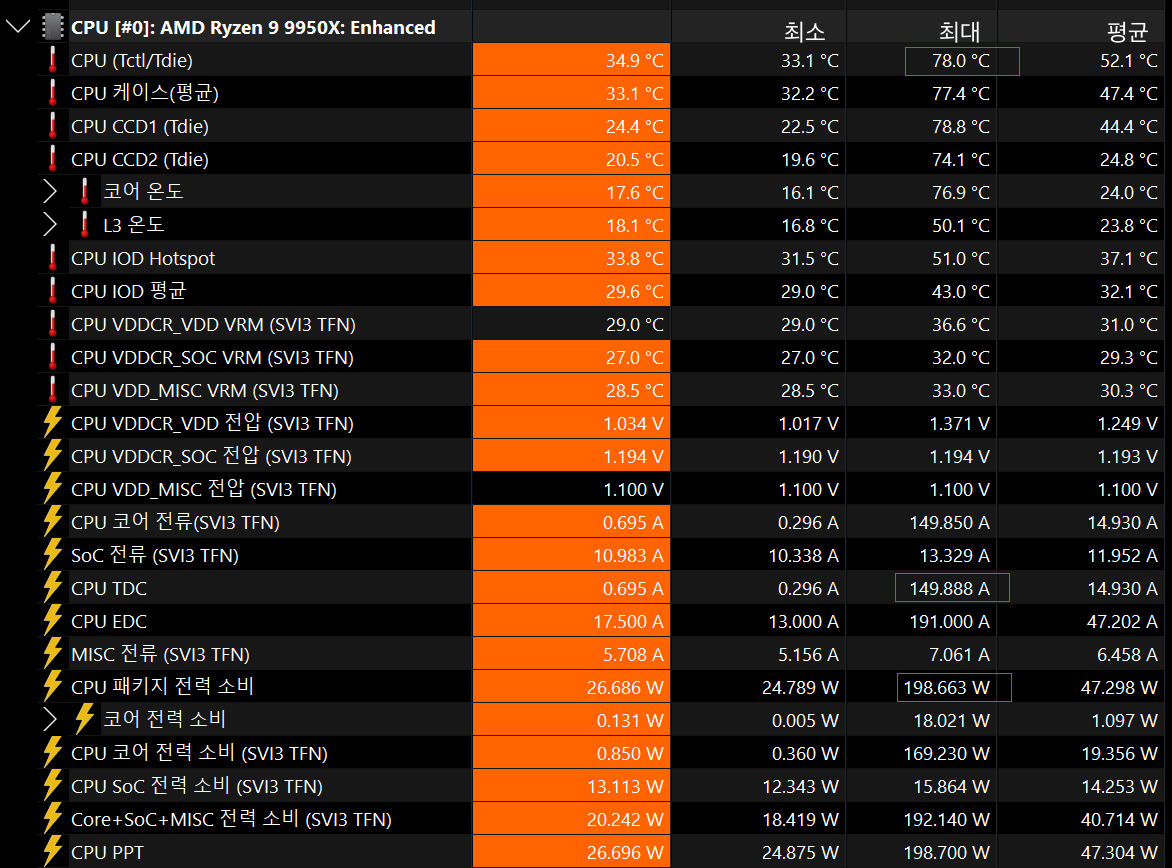1172x868 pixels.
Task: Click the 17.500 A current value
Action: [629, 621]
